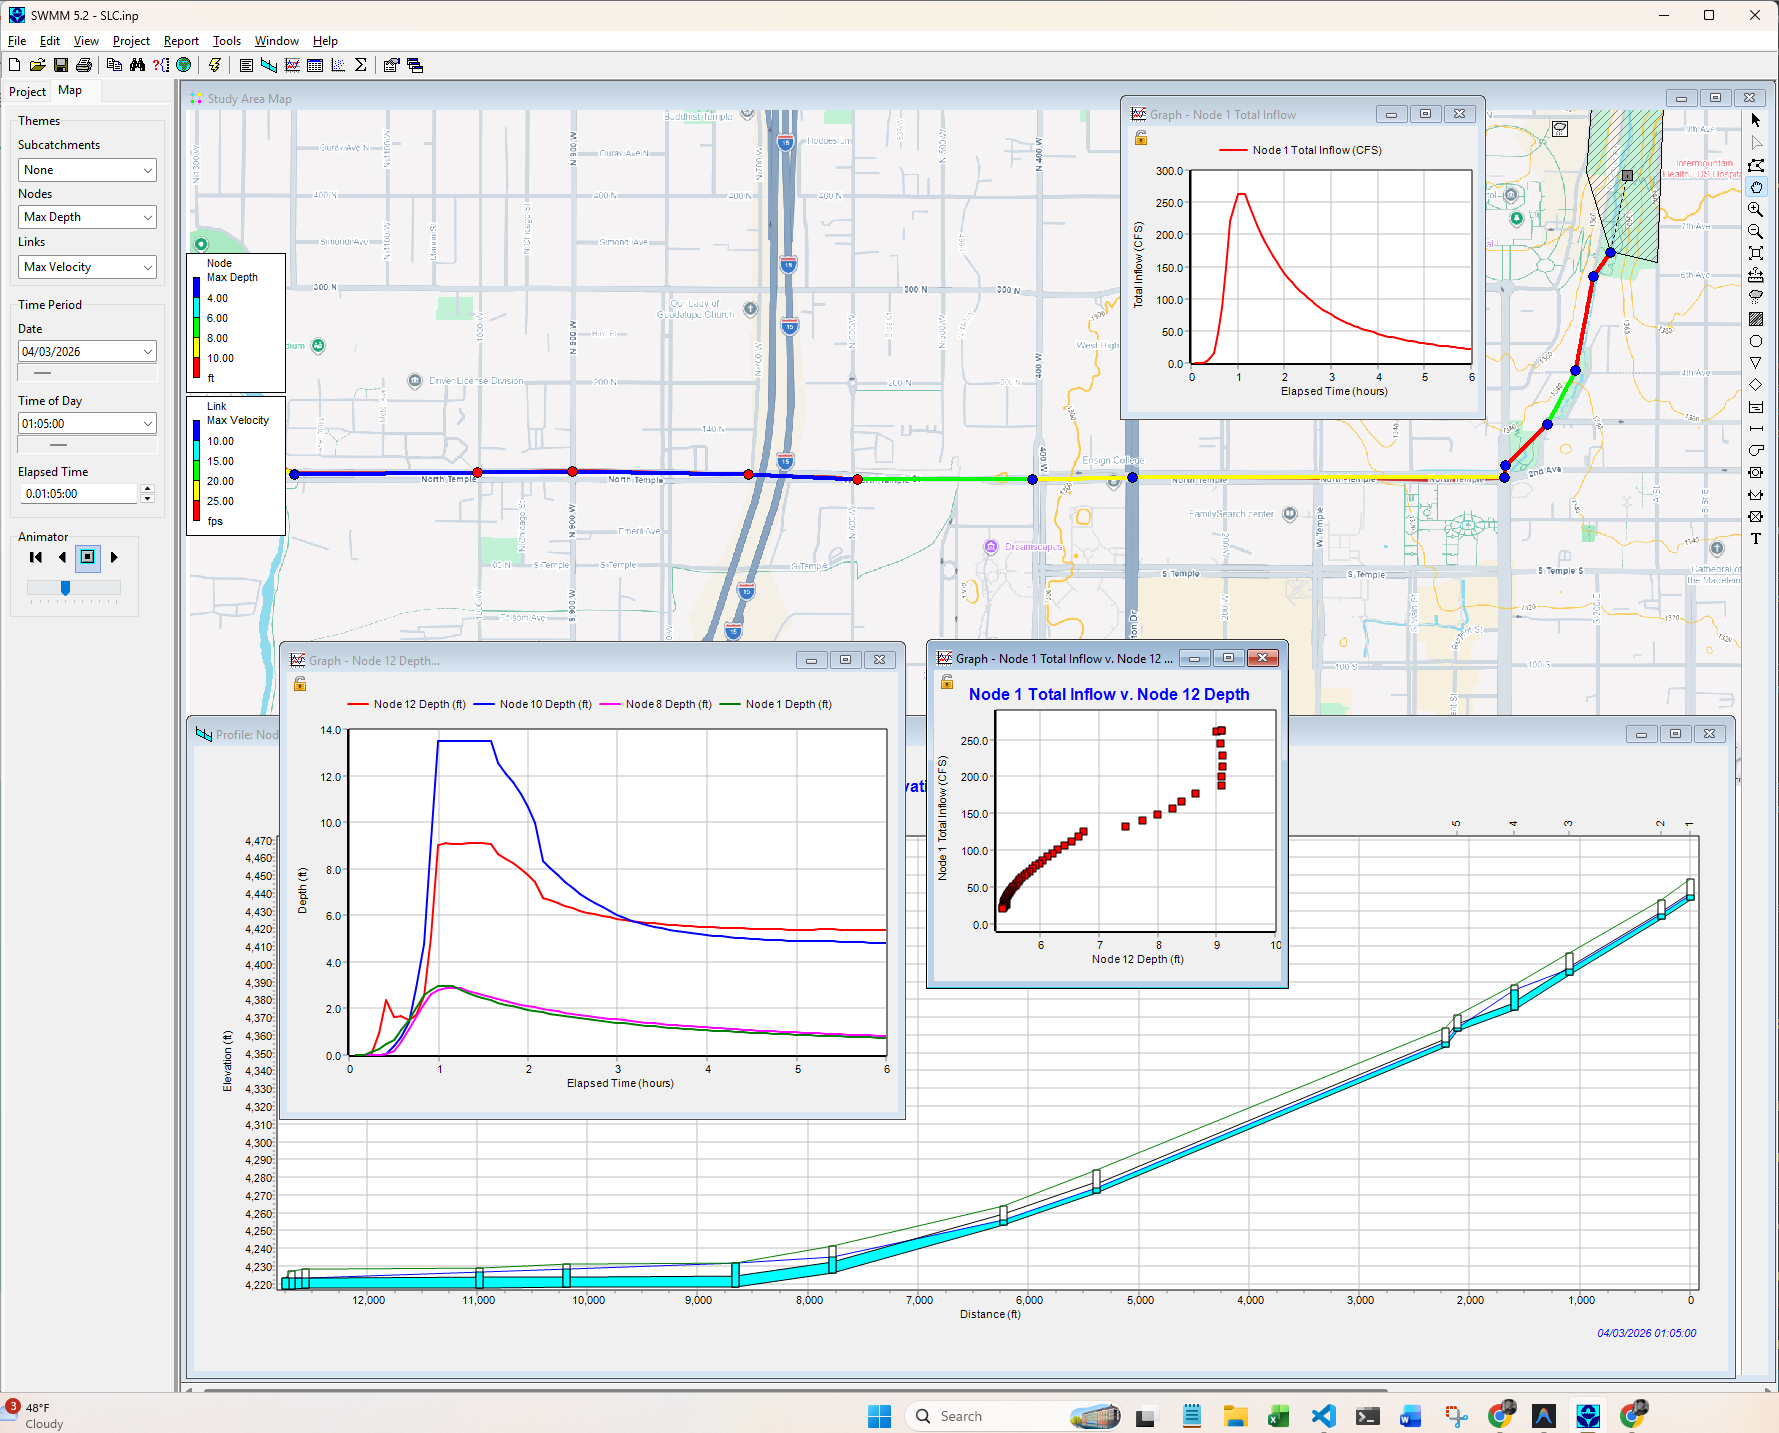Stop the animator playback
The width and height of the screenshot is (1779, 1433).
pos(88,558)
